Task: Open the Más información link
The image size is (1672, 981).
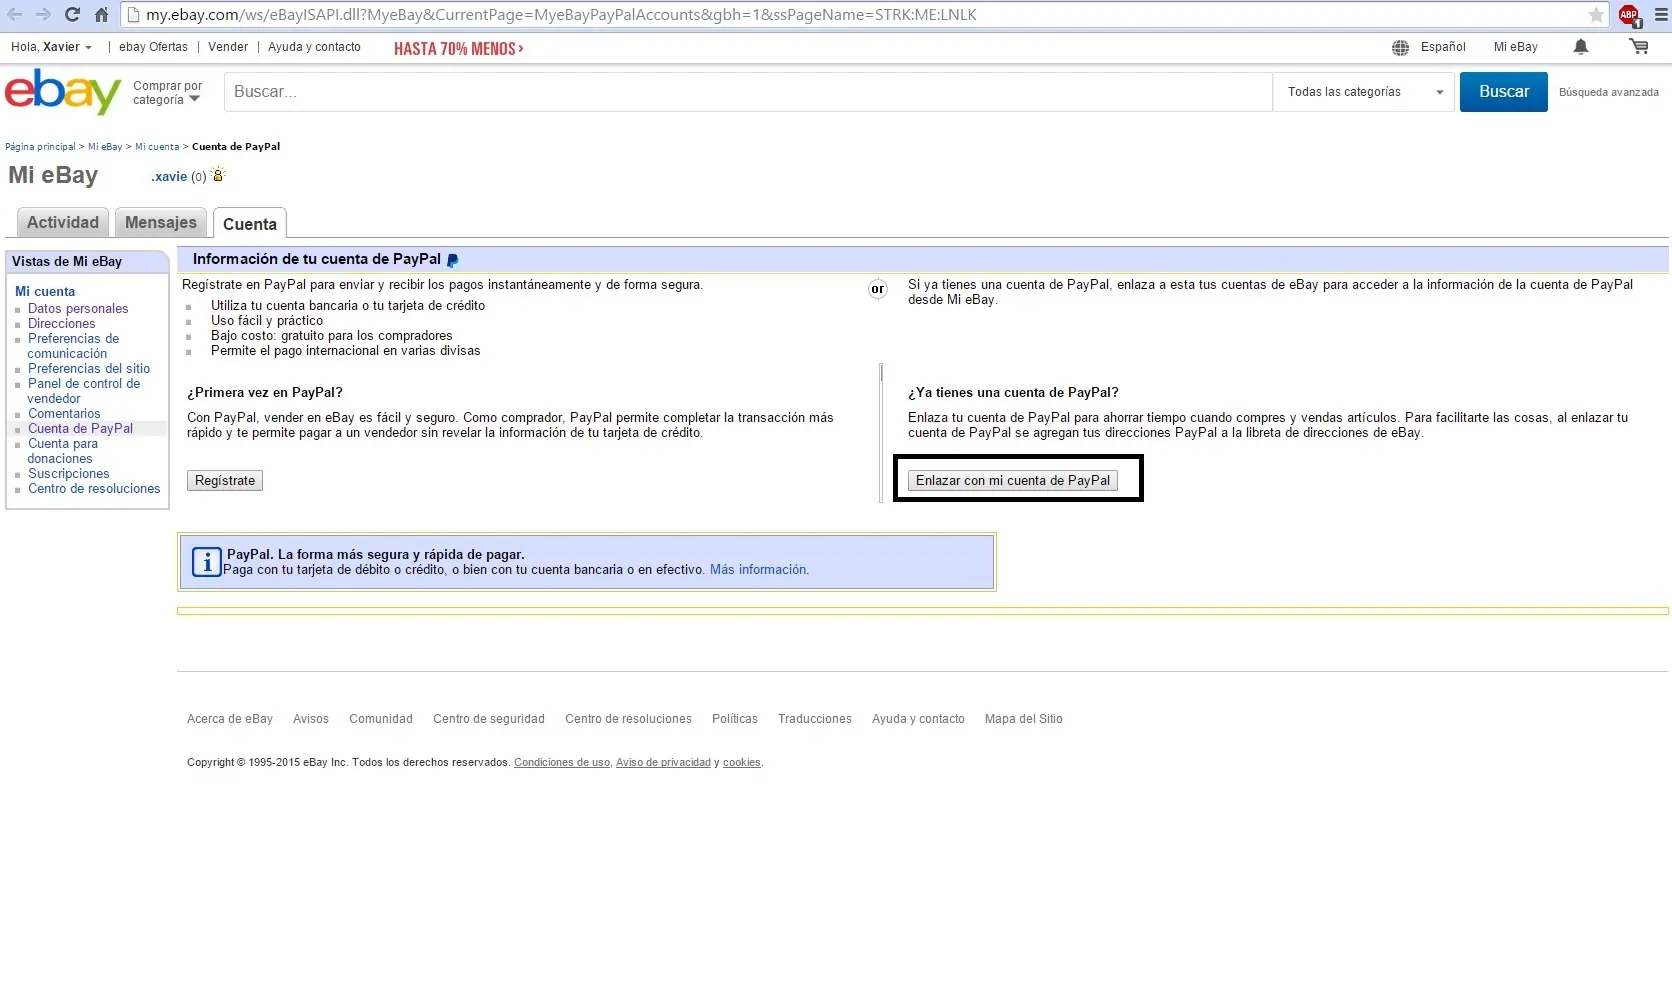Action: [759, 570]
